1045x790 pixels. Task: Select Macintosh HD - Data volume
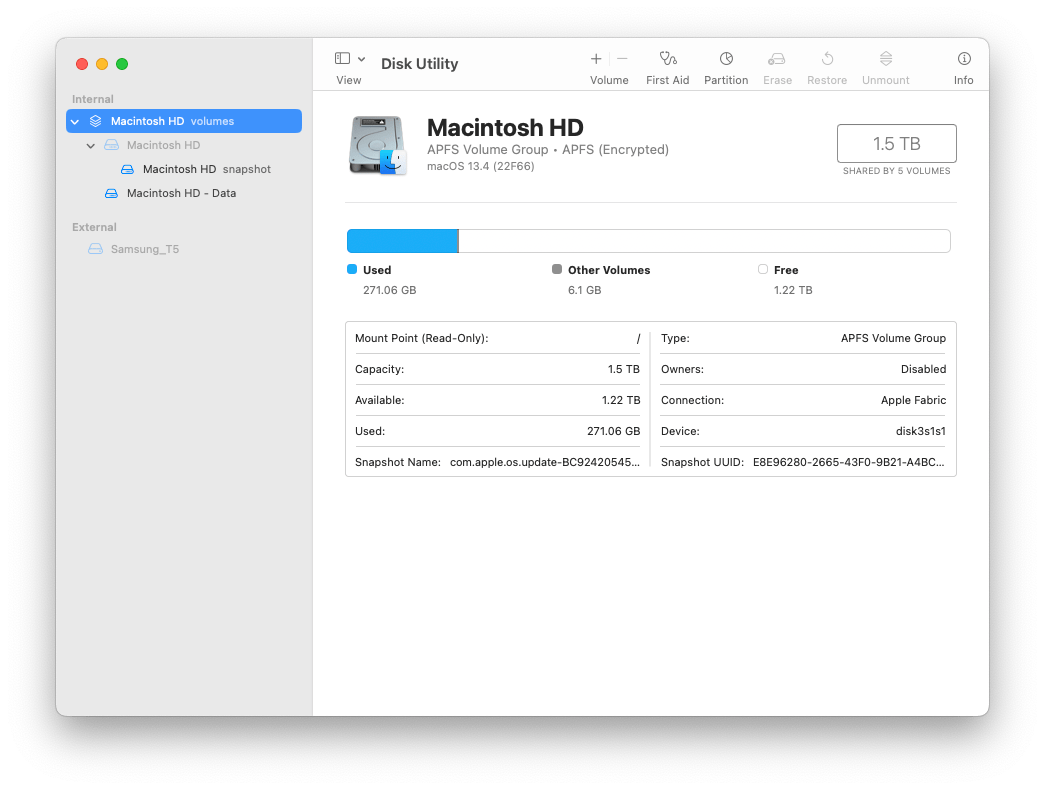click(x=180, y=193)
